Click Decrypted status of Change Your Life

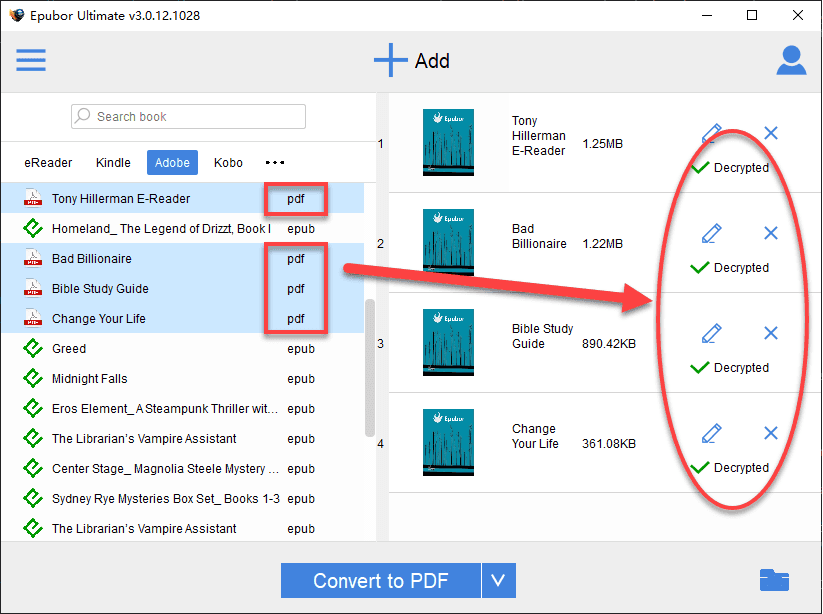[730, 468]
